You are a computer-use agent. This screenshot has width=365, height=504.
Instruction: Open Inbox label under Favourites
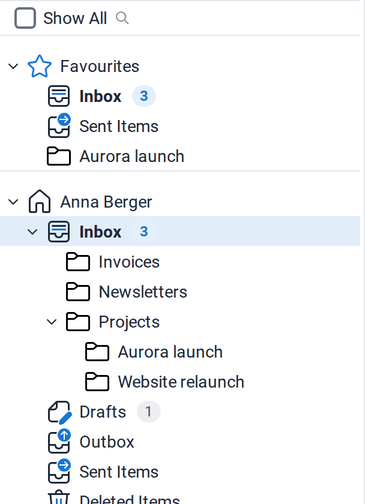100,96
